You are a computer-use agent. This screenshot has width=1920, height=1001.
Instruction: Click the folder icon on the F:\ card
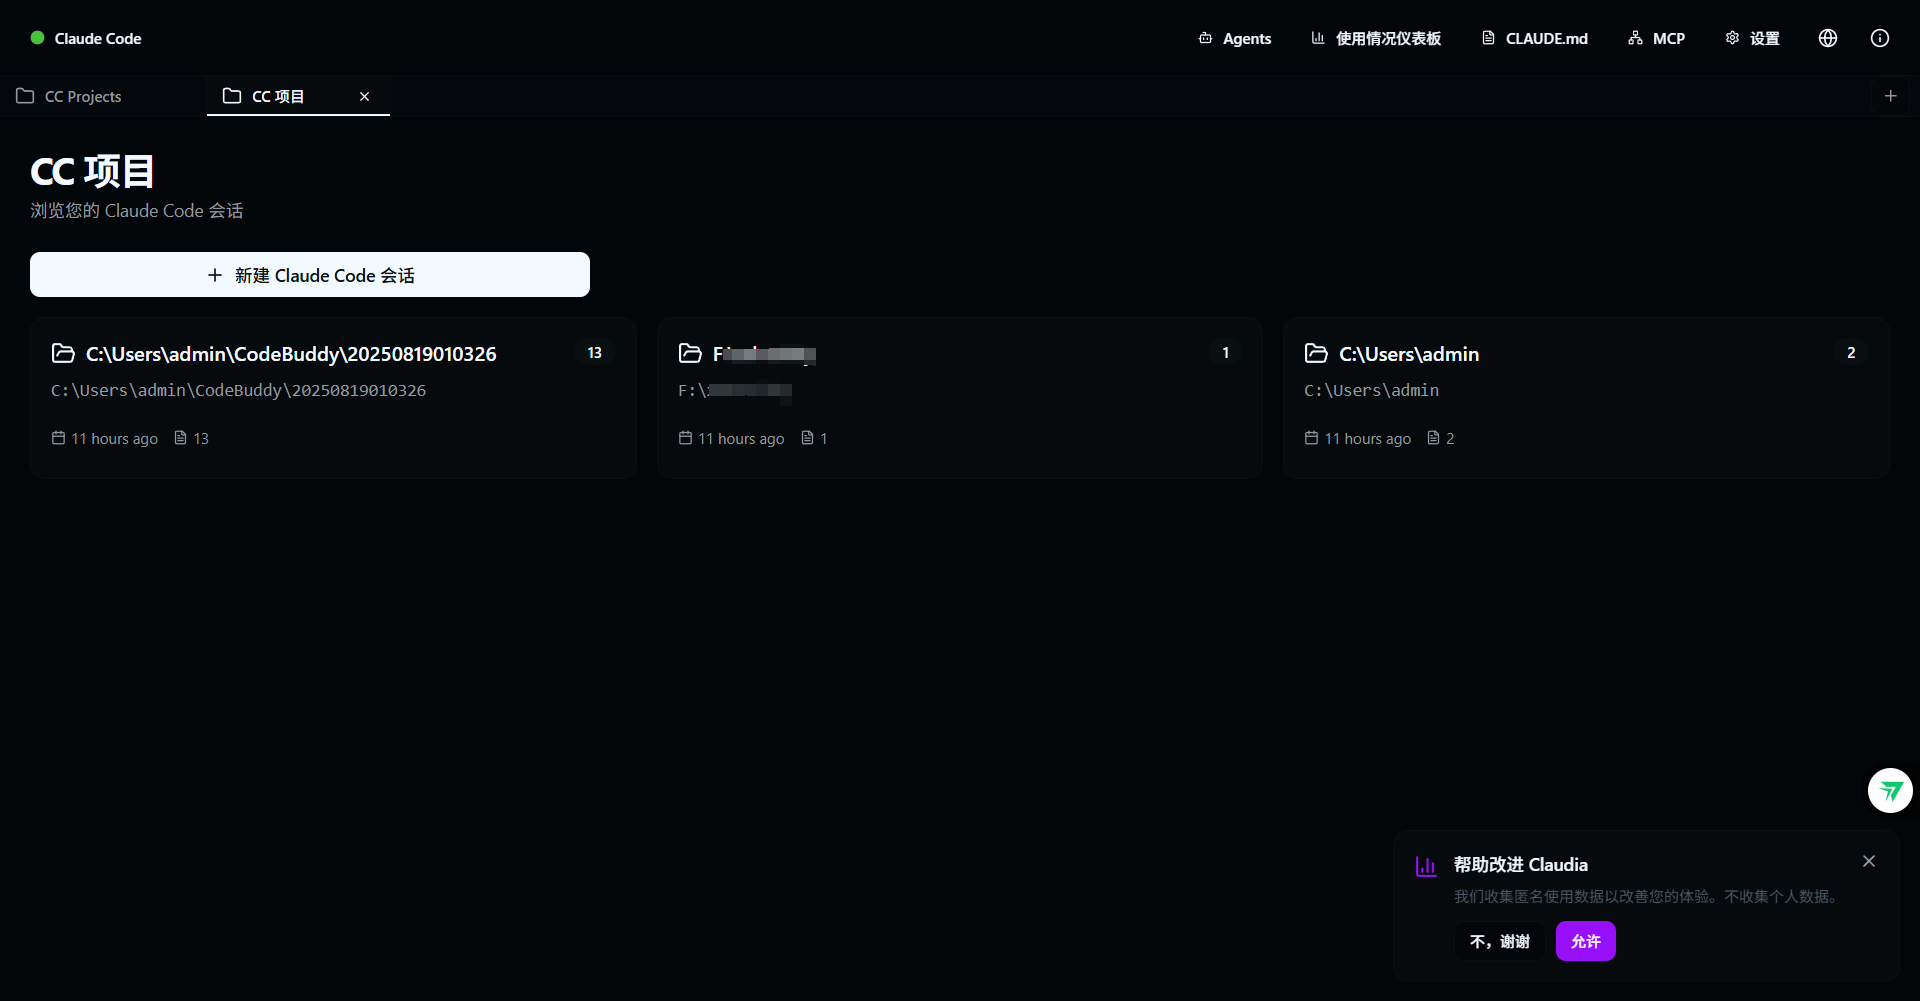tap(690, 353)
